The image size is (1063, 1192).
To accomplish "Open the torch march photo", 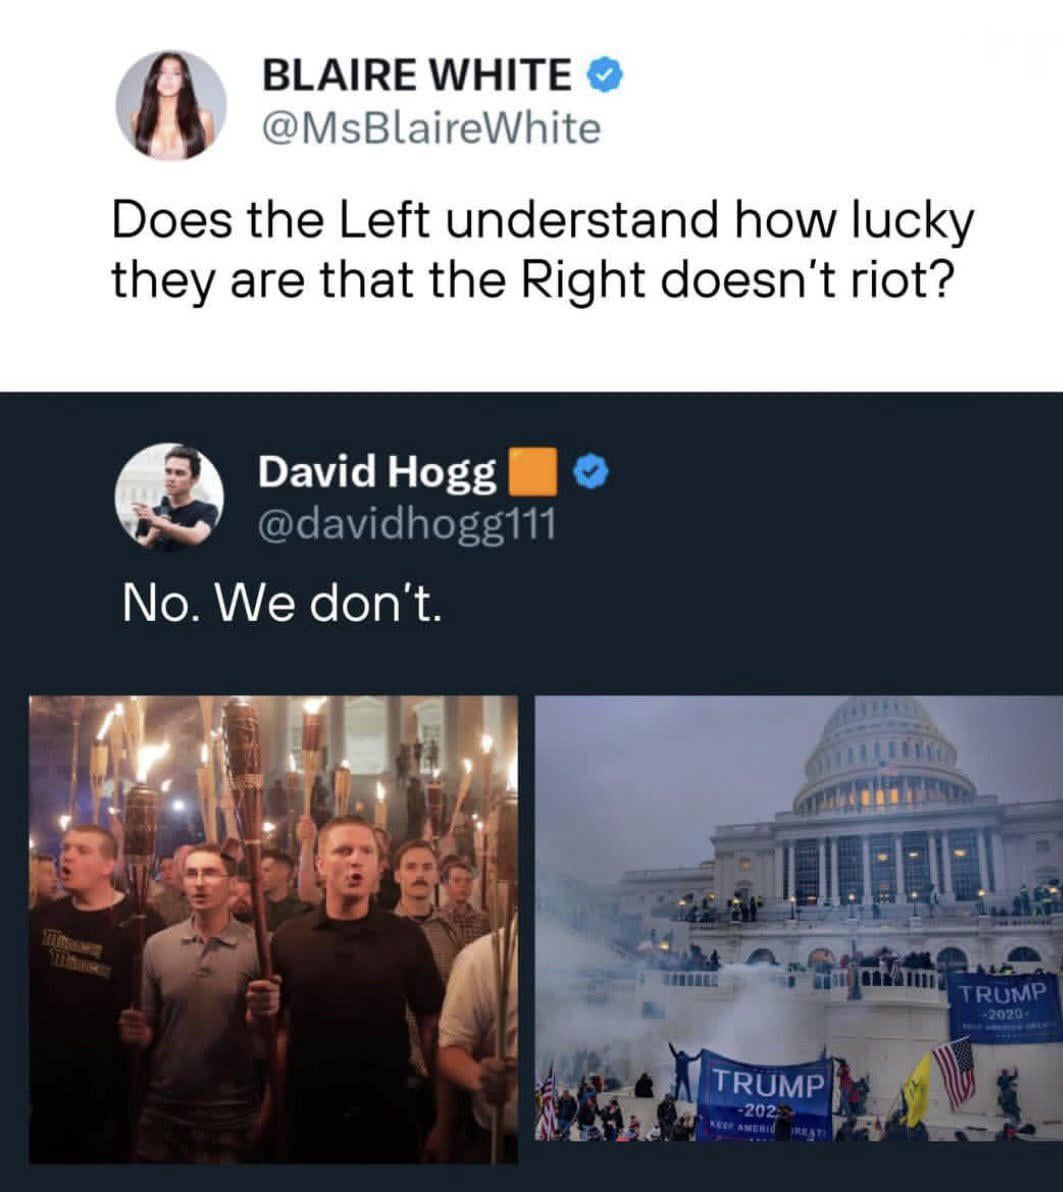I will click(x=274, y=928).
